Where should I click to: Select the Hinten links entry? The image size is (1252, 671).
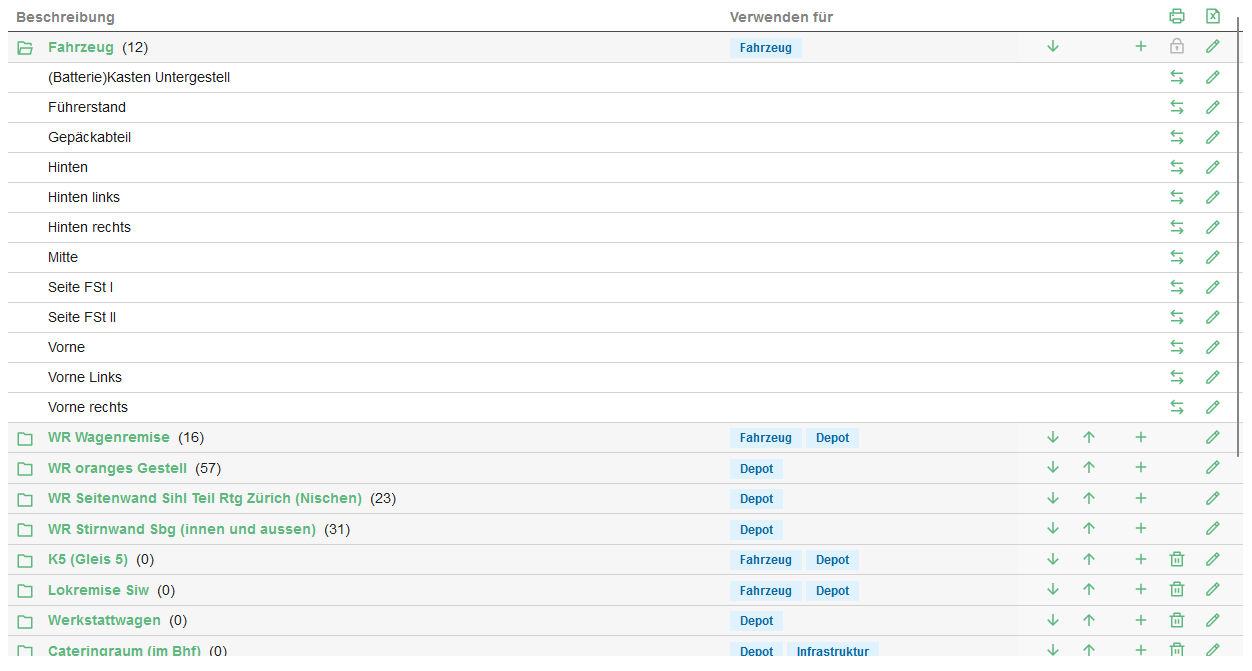[x=84, y=197]
